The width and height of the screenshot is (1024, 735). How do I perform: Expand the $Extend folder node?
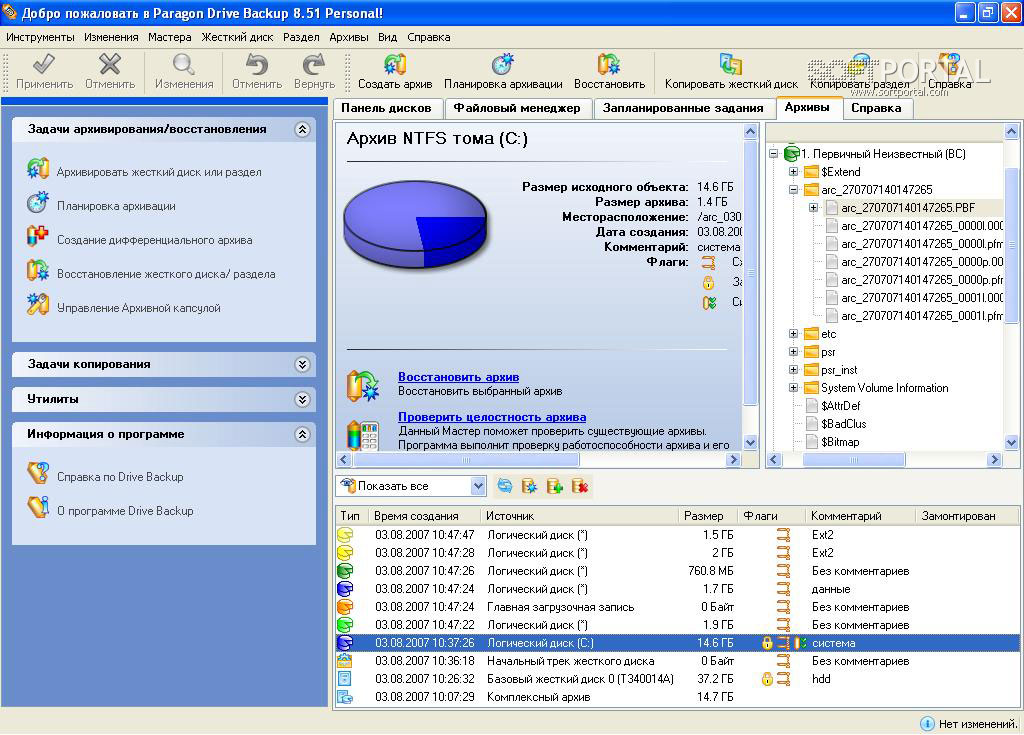click(793, 172)
